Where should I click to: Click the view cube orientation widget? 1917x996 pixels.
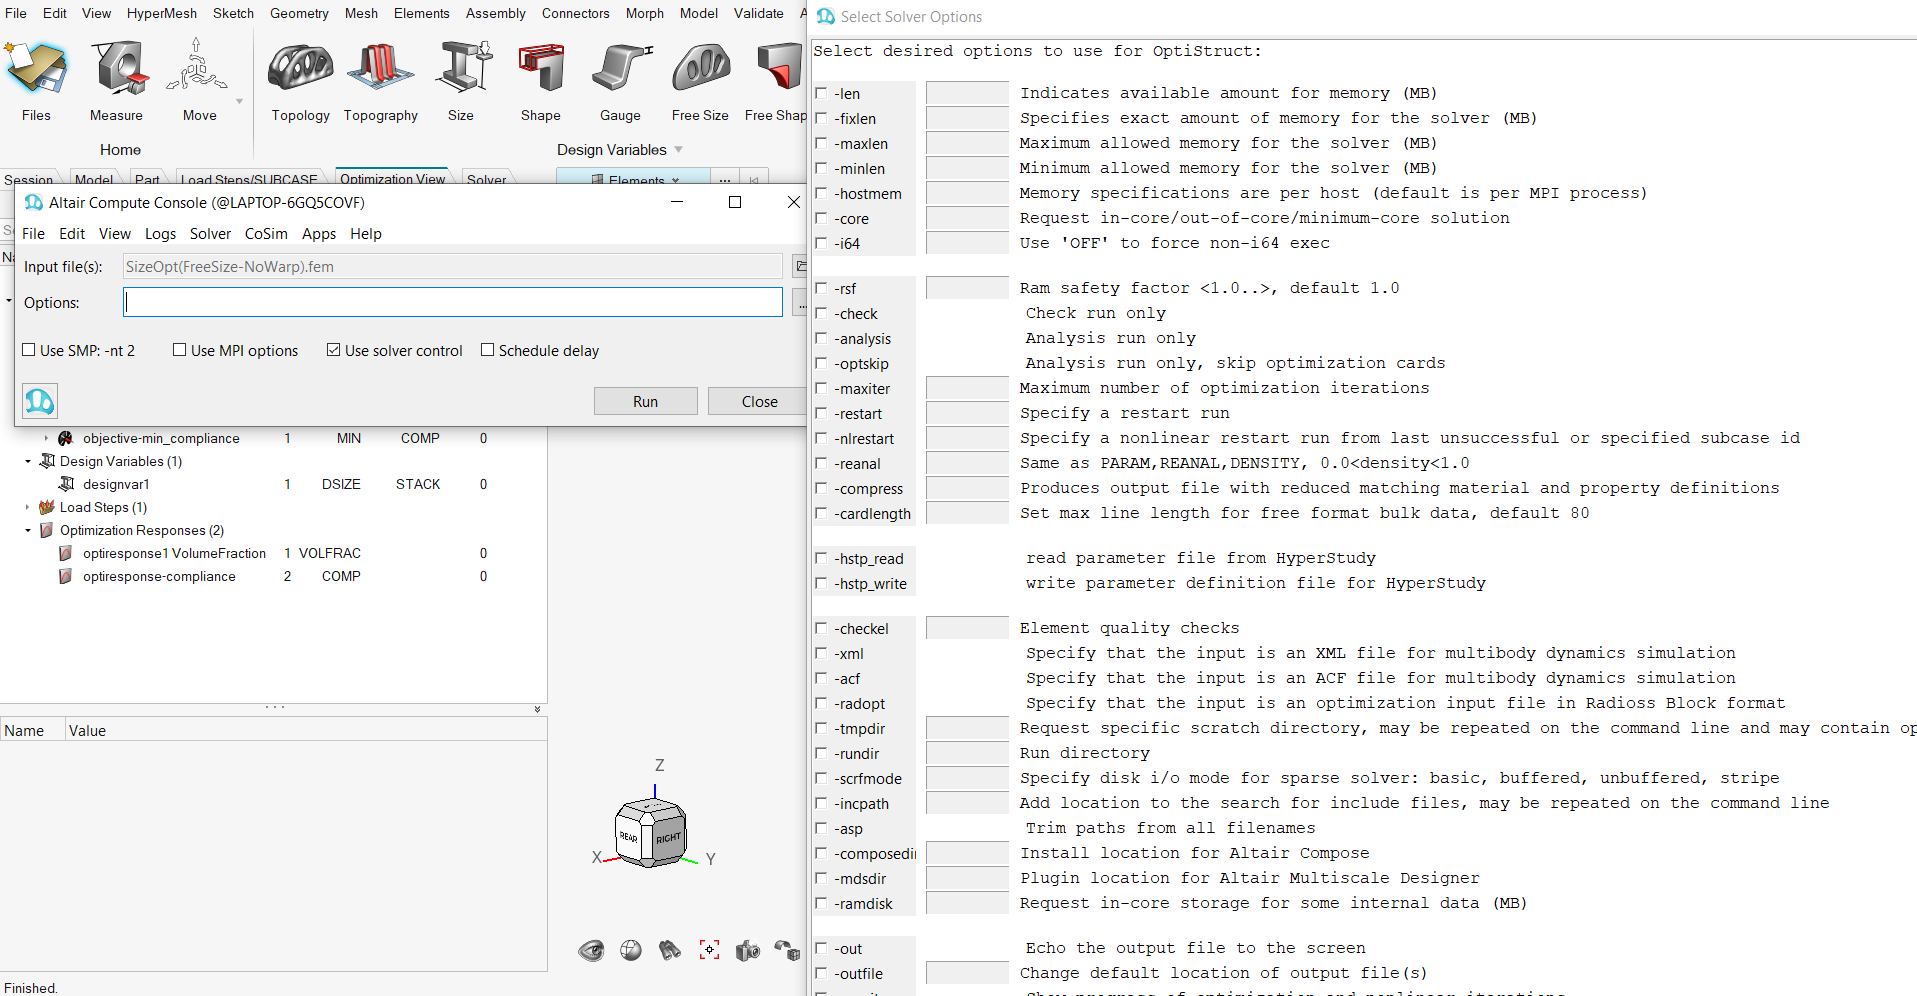[x=651, y=833]
